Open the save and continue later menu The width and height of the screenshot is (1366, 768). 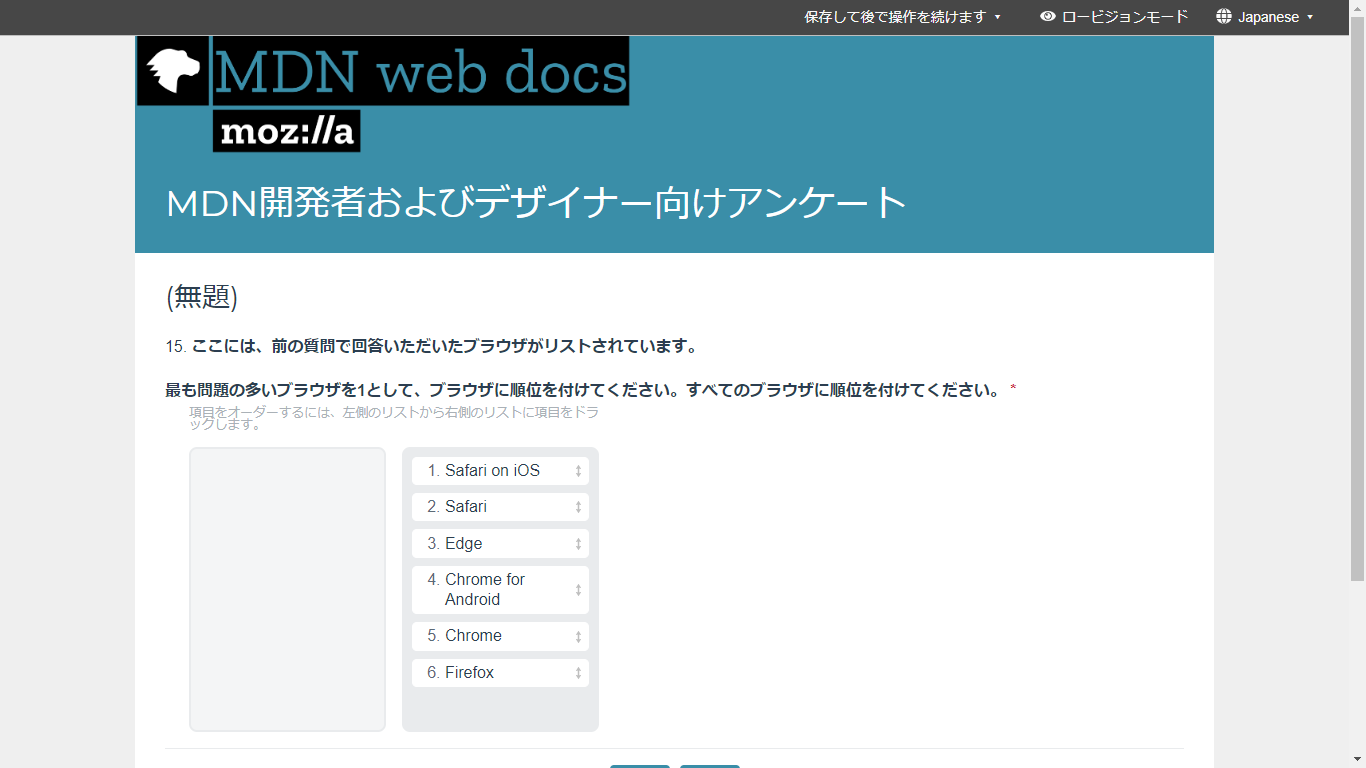pos(895,17)
